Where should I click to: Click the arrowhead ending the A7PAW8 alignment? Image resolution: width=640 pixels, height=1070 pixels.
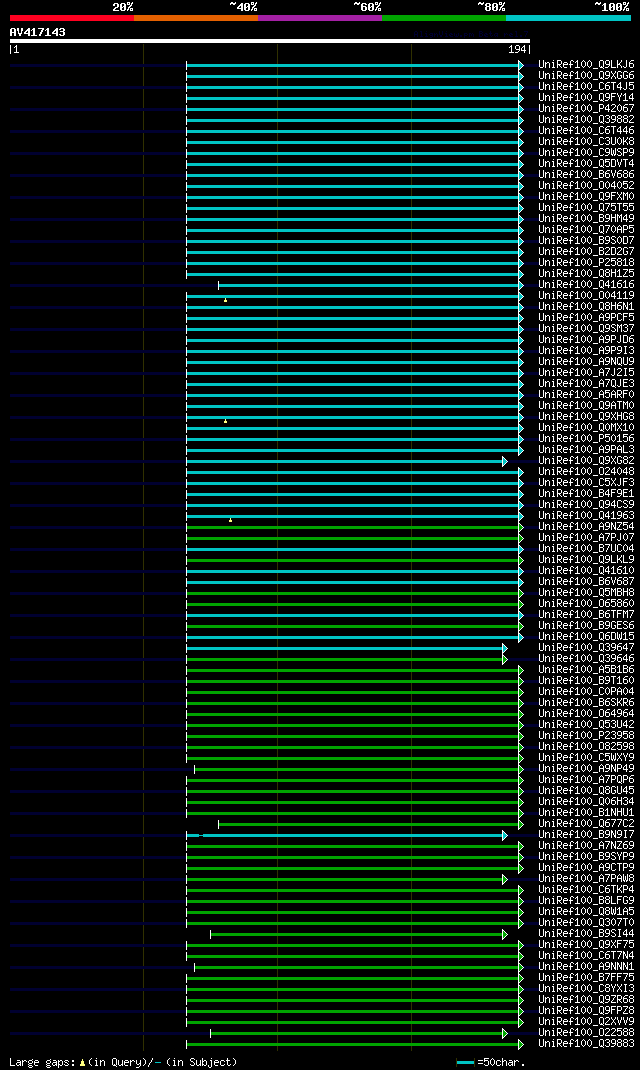[x=505, y=880]
